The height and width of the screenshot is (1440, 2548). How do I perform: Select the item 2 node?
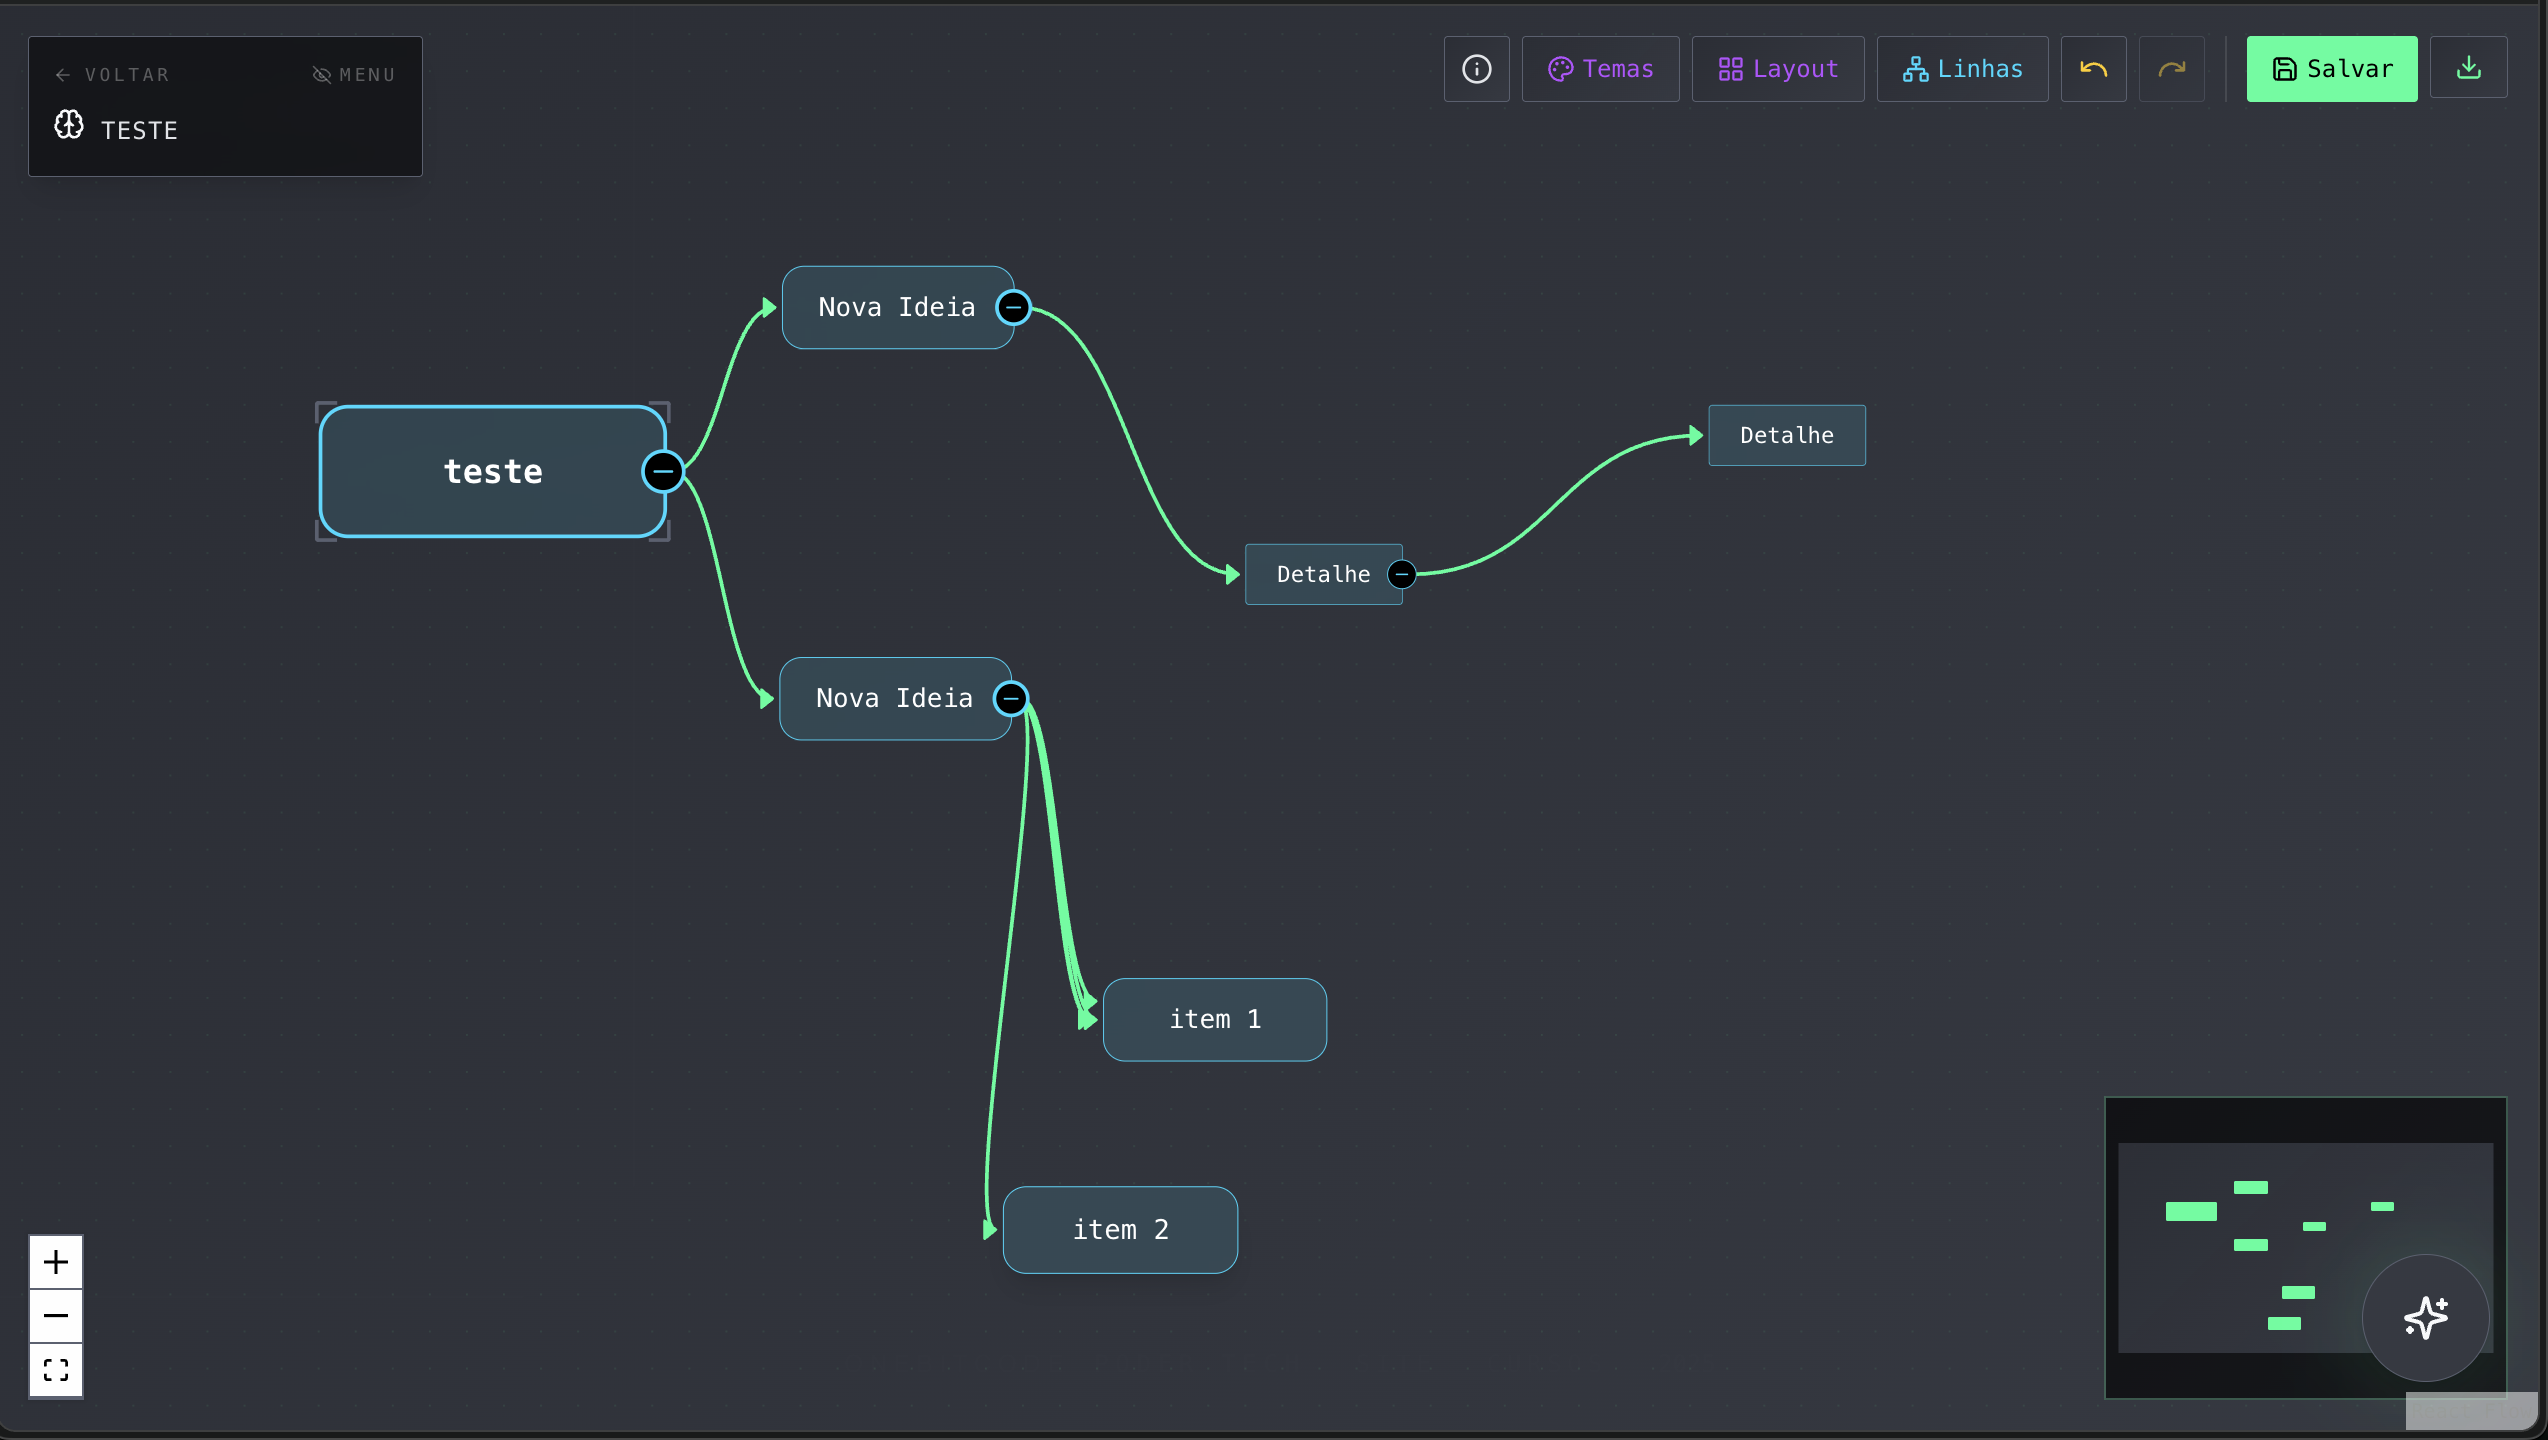click(x=1120, y=1230)
